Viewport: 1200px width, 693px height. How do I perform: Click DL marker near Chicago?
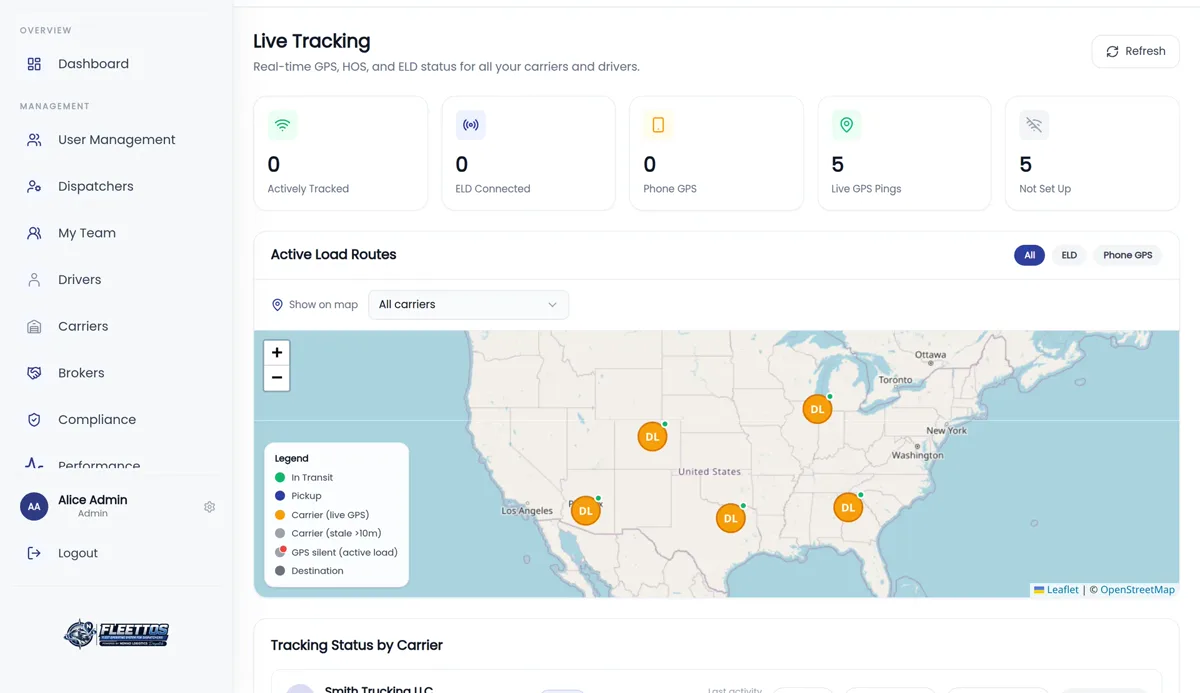click(817, 409)
